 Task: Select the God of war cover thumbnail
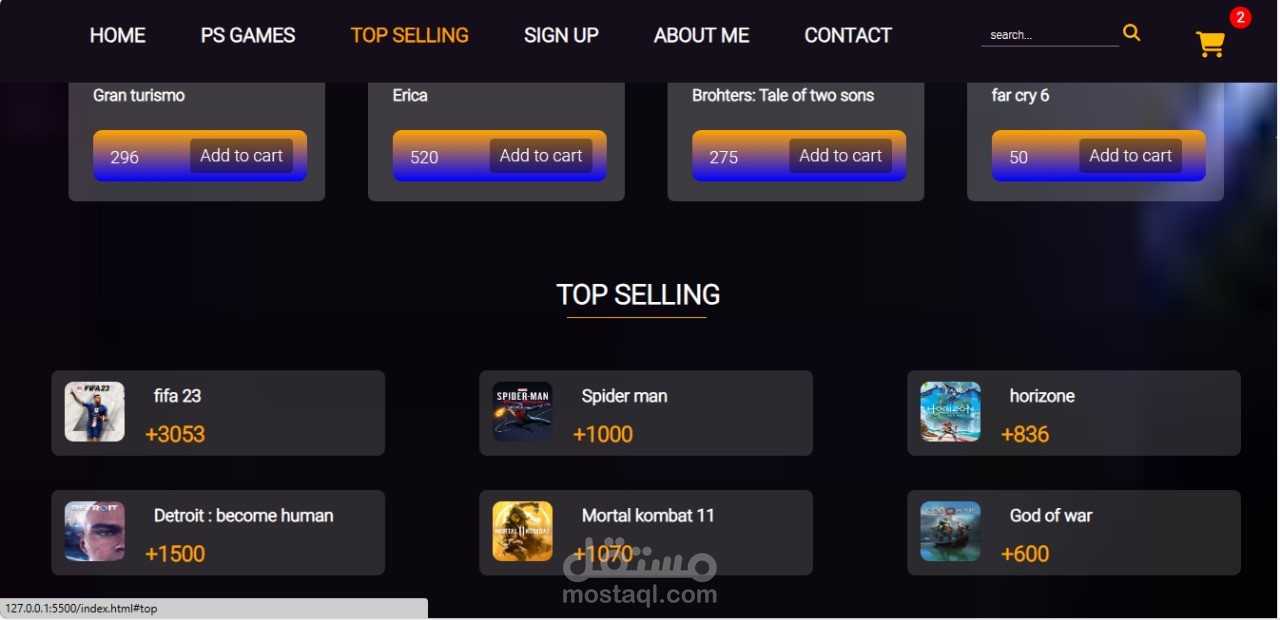pyautogui.click(x=950, y=531)
